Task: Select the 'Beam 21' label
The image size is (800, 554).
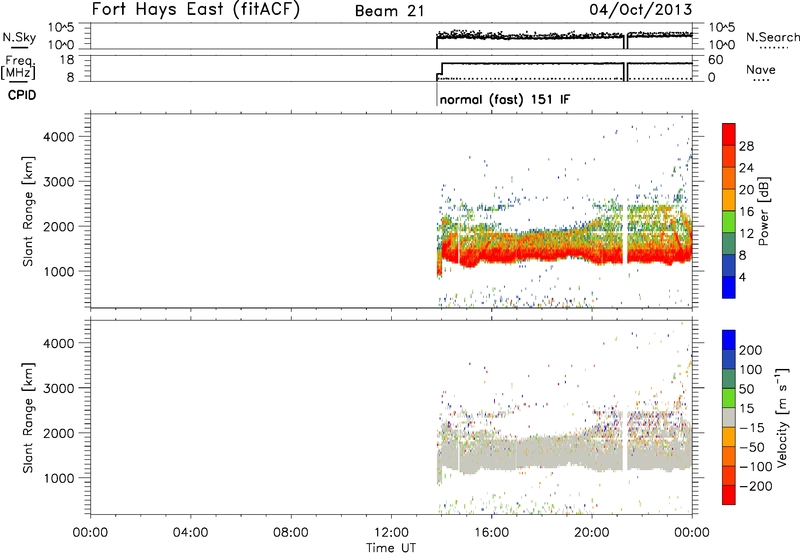Action: point(390,11)
